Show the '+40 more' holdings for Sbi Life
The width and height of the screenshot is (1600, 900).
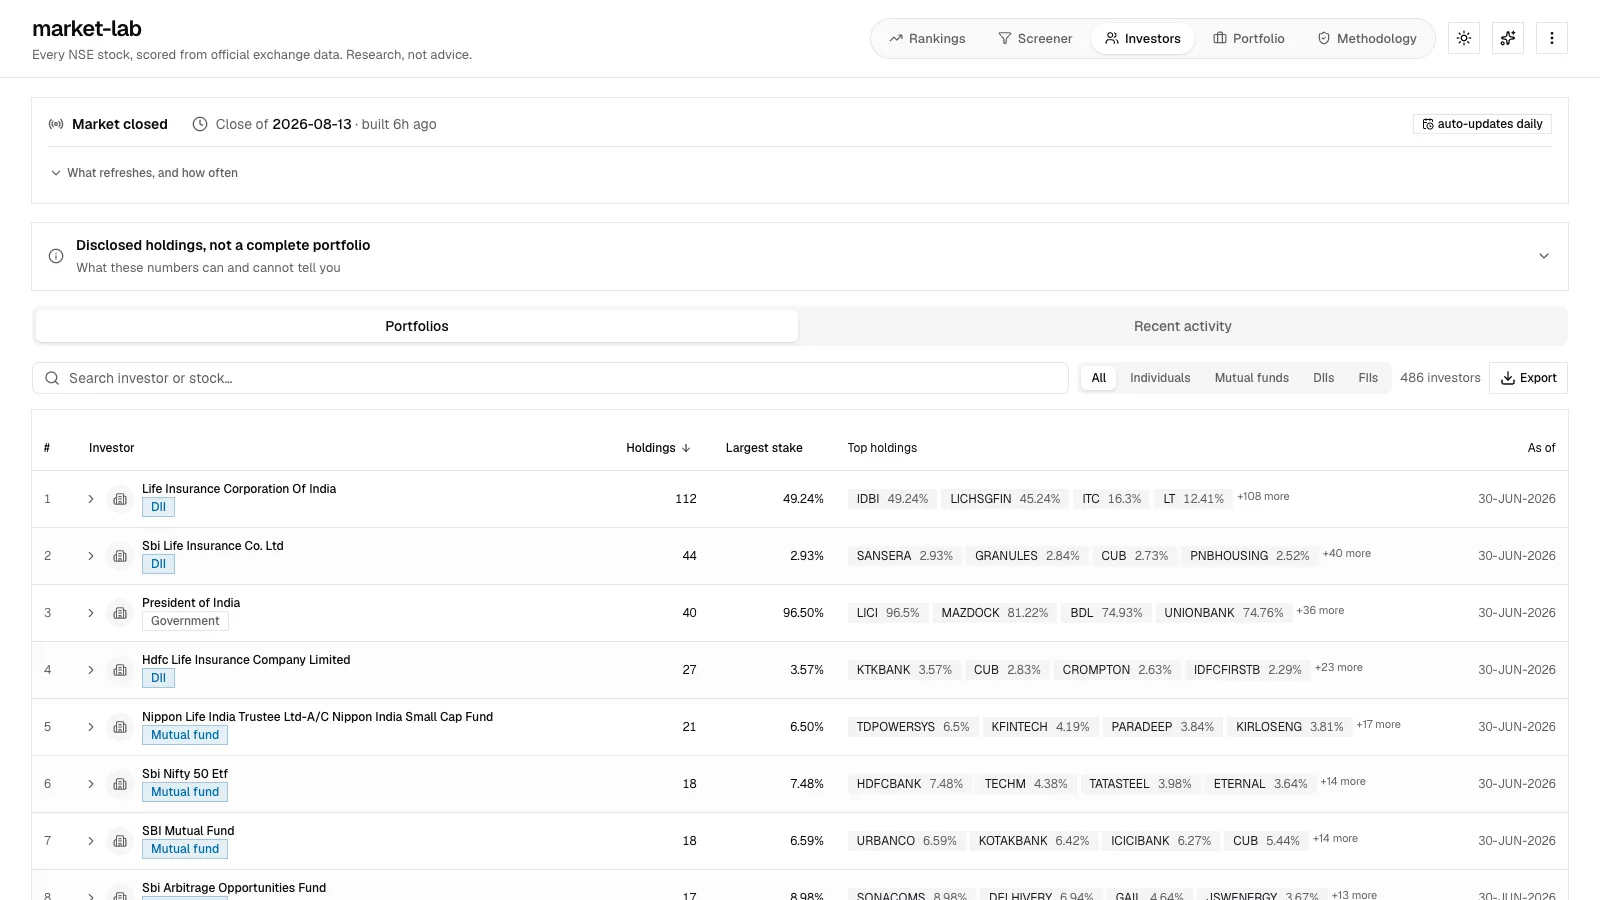pyautogui.click(x=1347, y=554)
